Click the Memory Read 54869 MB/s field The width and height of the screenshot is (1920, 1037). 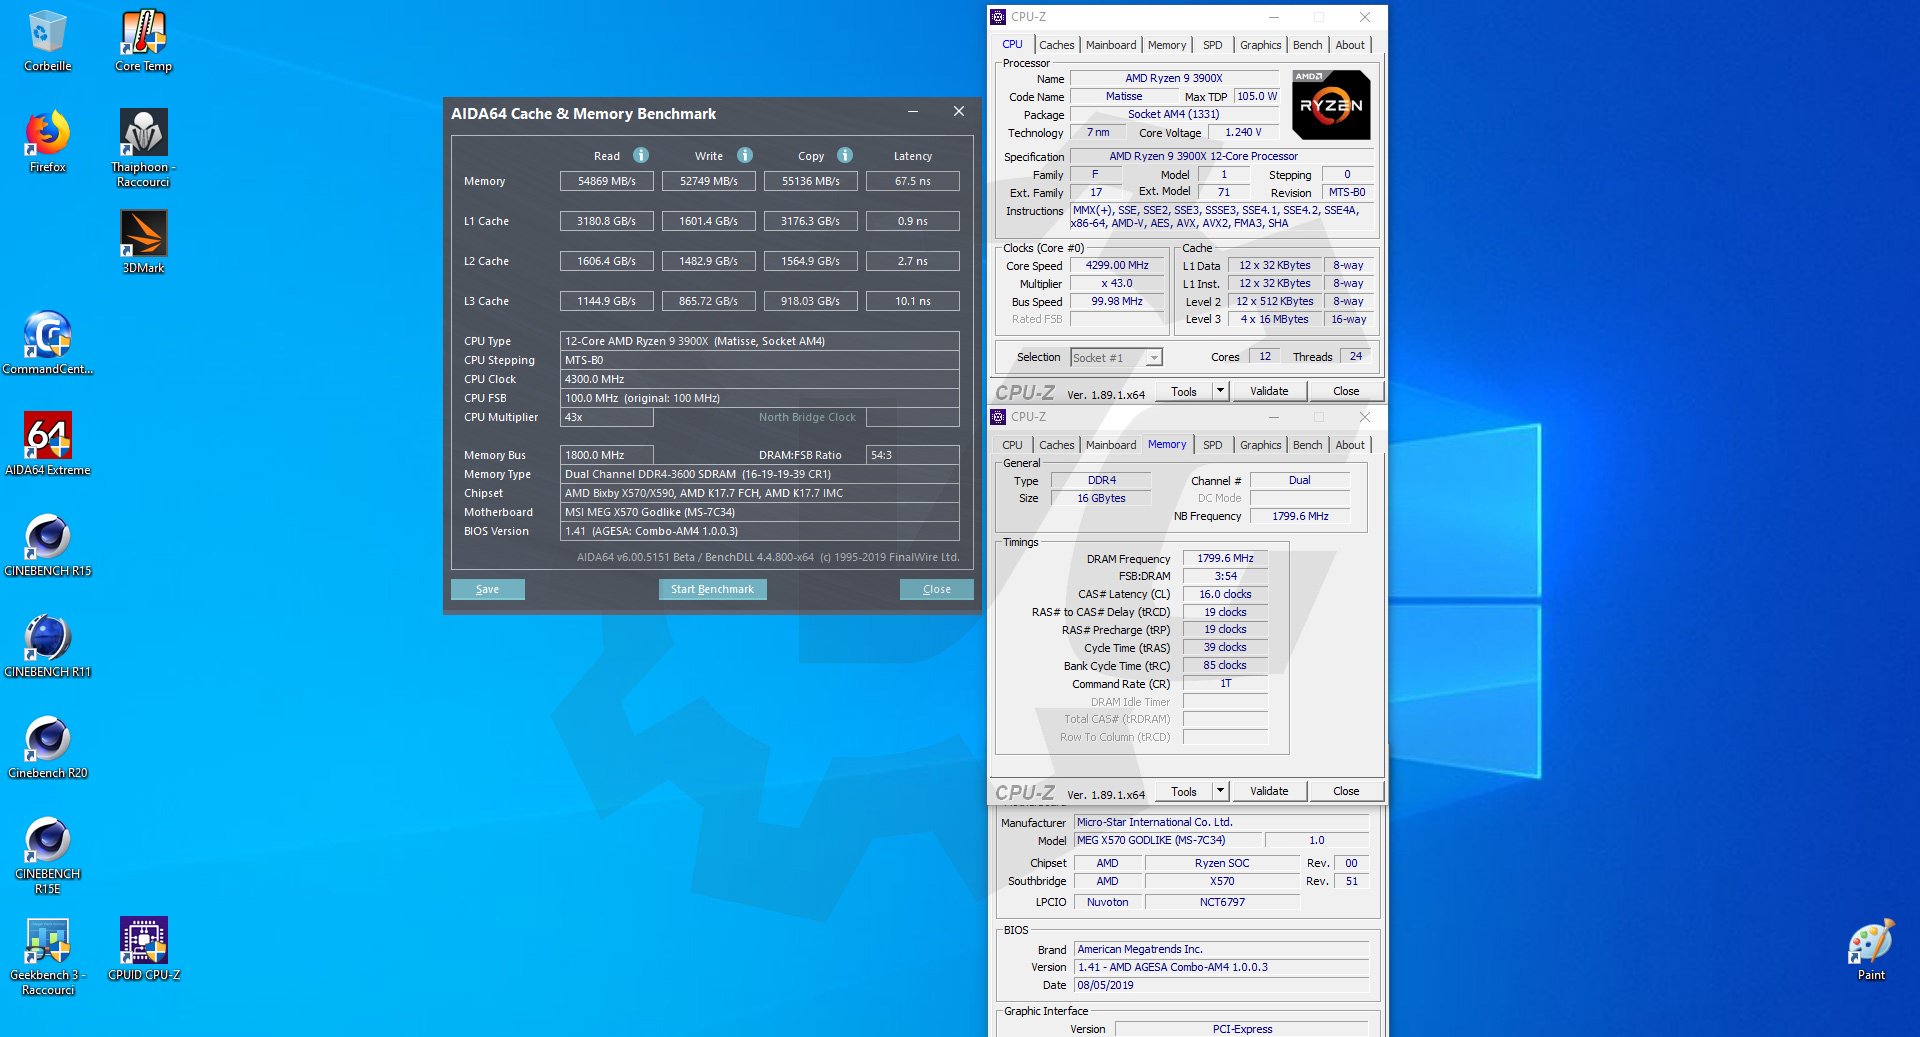click(606, 181)
